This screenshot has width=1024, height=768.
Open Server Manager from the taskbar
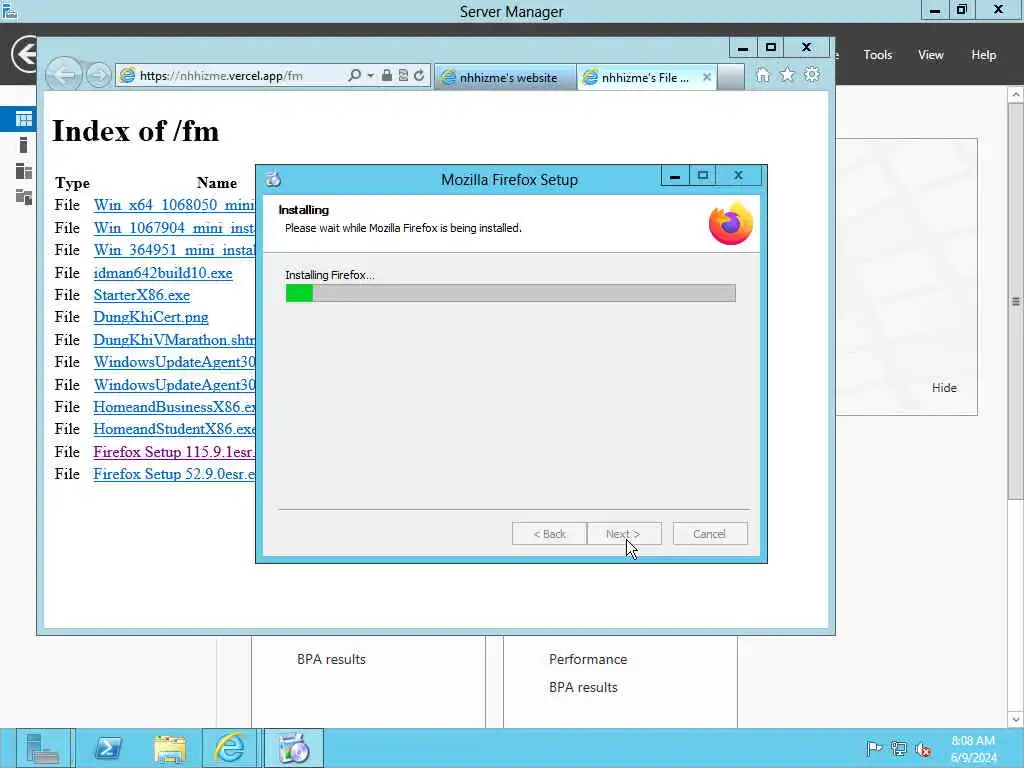coord(45,748)
